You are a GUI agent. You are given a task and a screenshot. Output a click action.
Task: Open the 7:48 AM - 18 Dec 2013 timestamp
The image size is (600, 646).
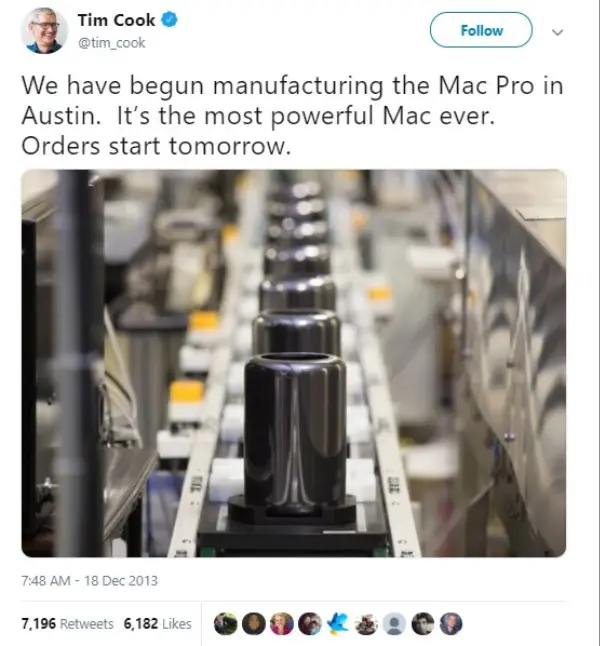(x=89, y=581)
